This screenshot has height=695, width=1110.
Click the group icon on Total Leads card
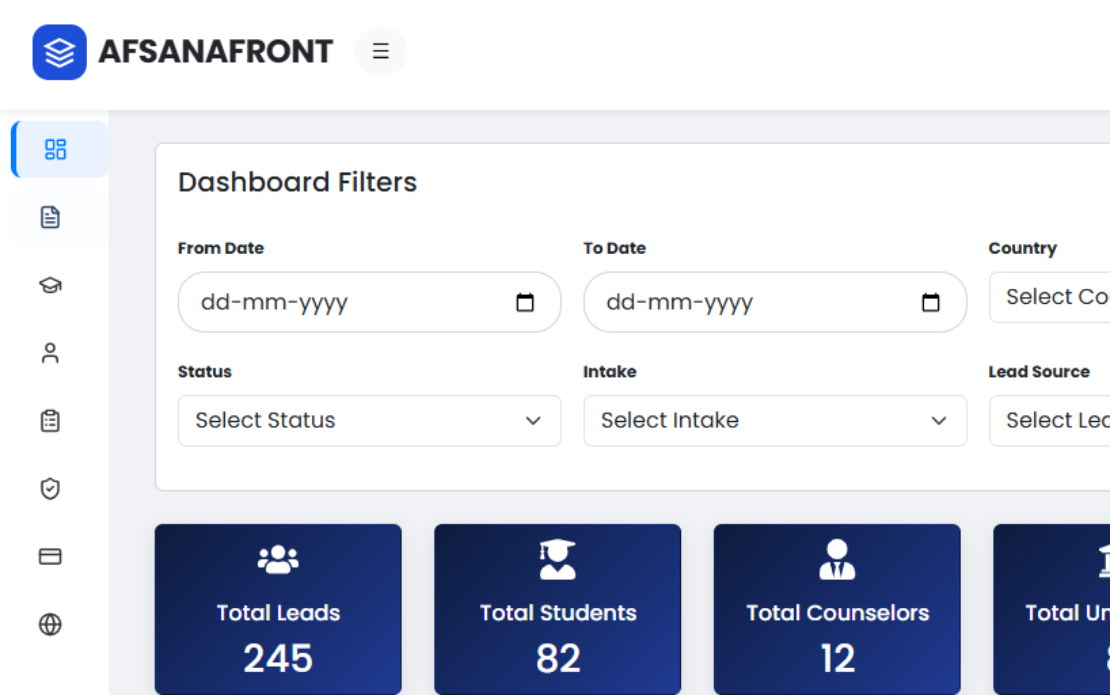point(278,559)
